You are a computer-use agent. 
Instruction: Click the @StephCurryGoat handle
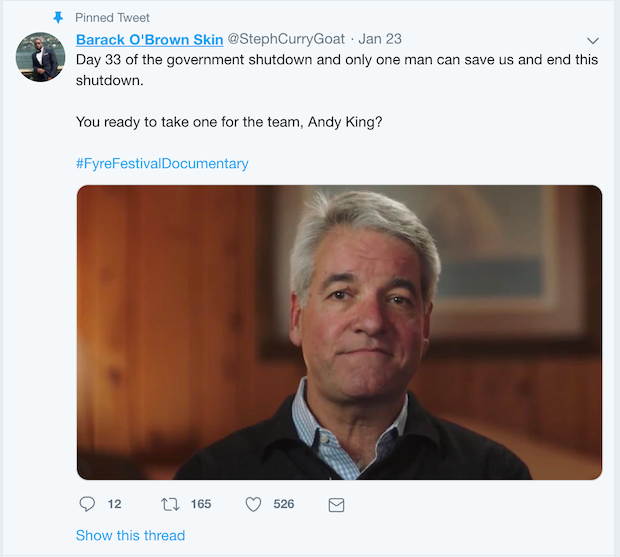[286, 40]
